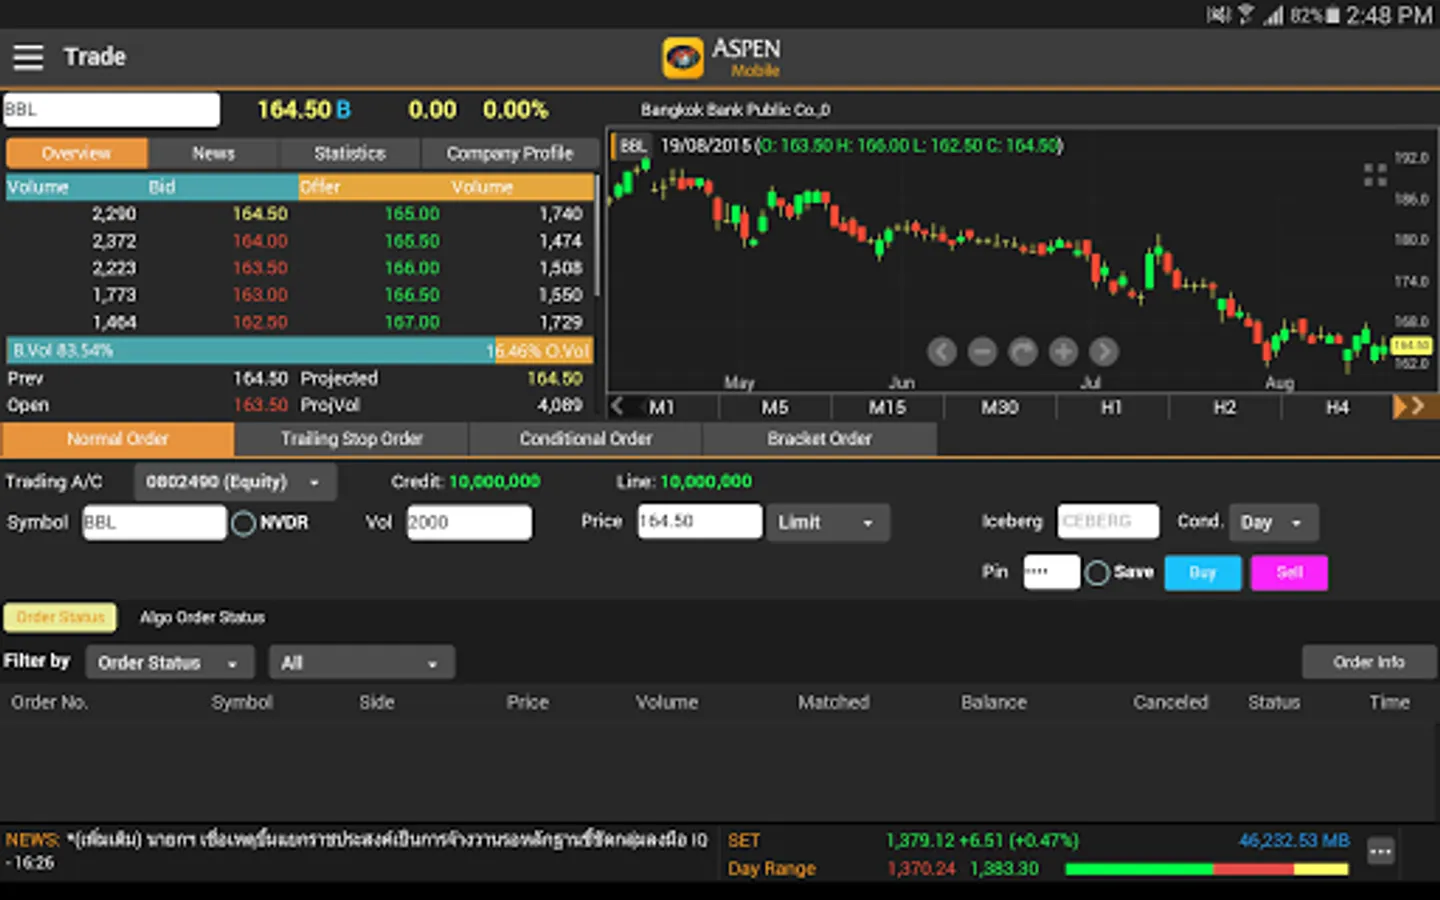The width and height of the screenshot is (1440, 900).
Task: Select the H4 chart timeframe
Action: point(1337,407)
